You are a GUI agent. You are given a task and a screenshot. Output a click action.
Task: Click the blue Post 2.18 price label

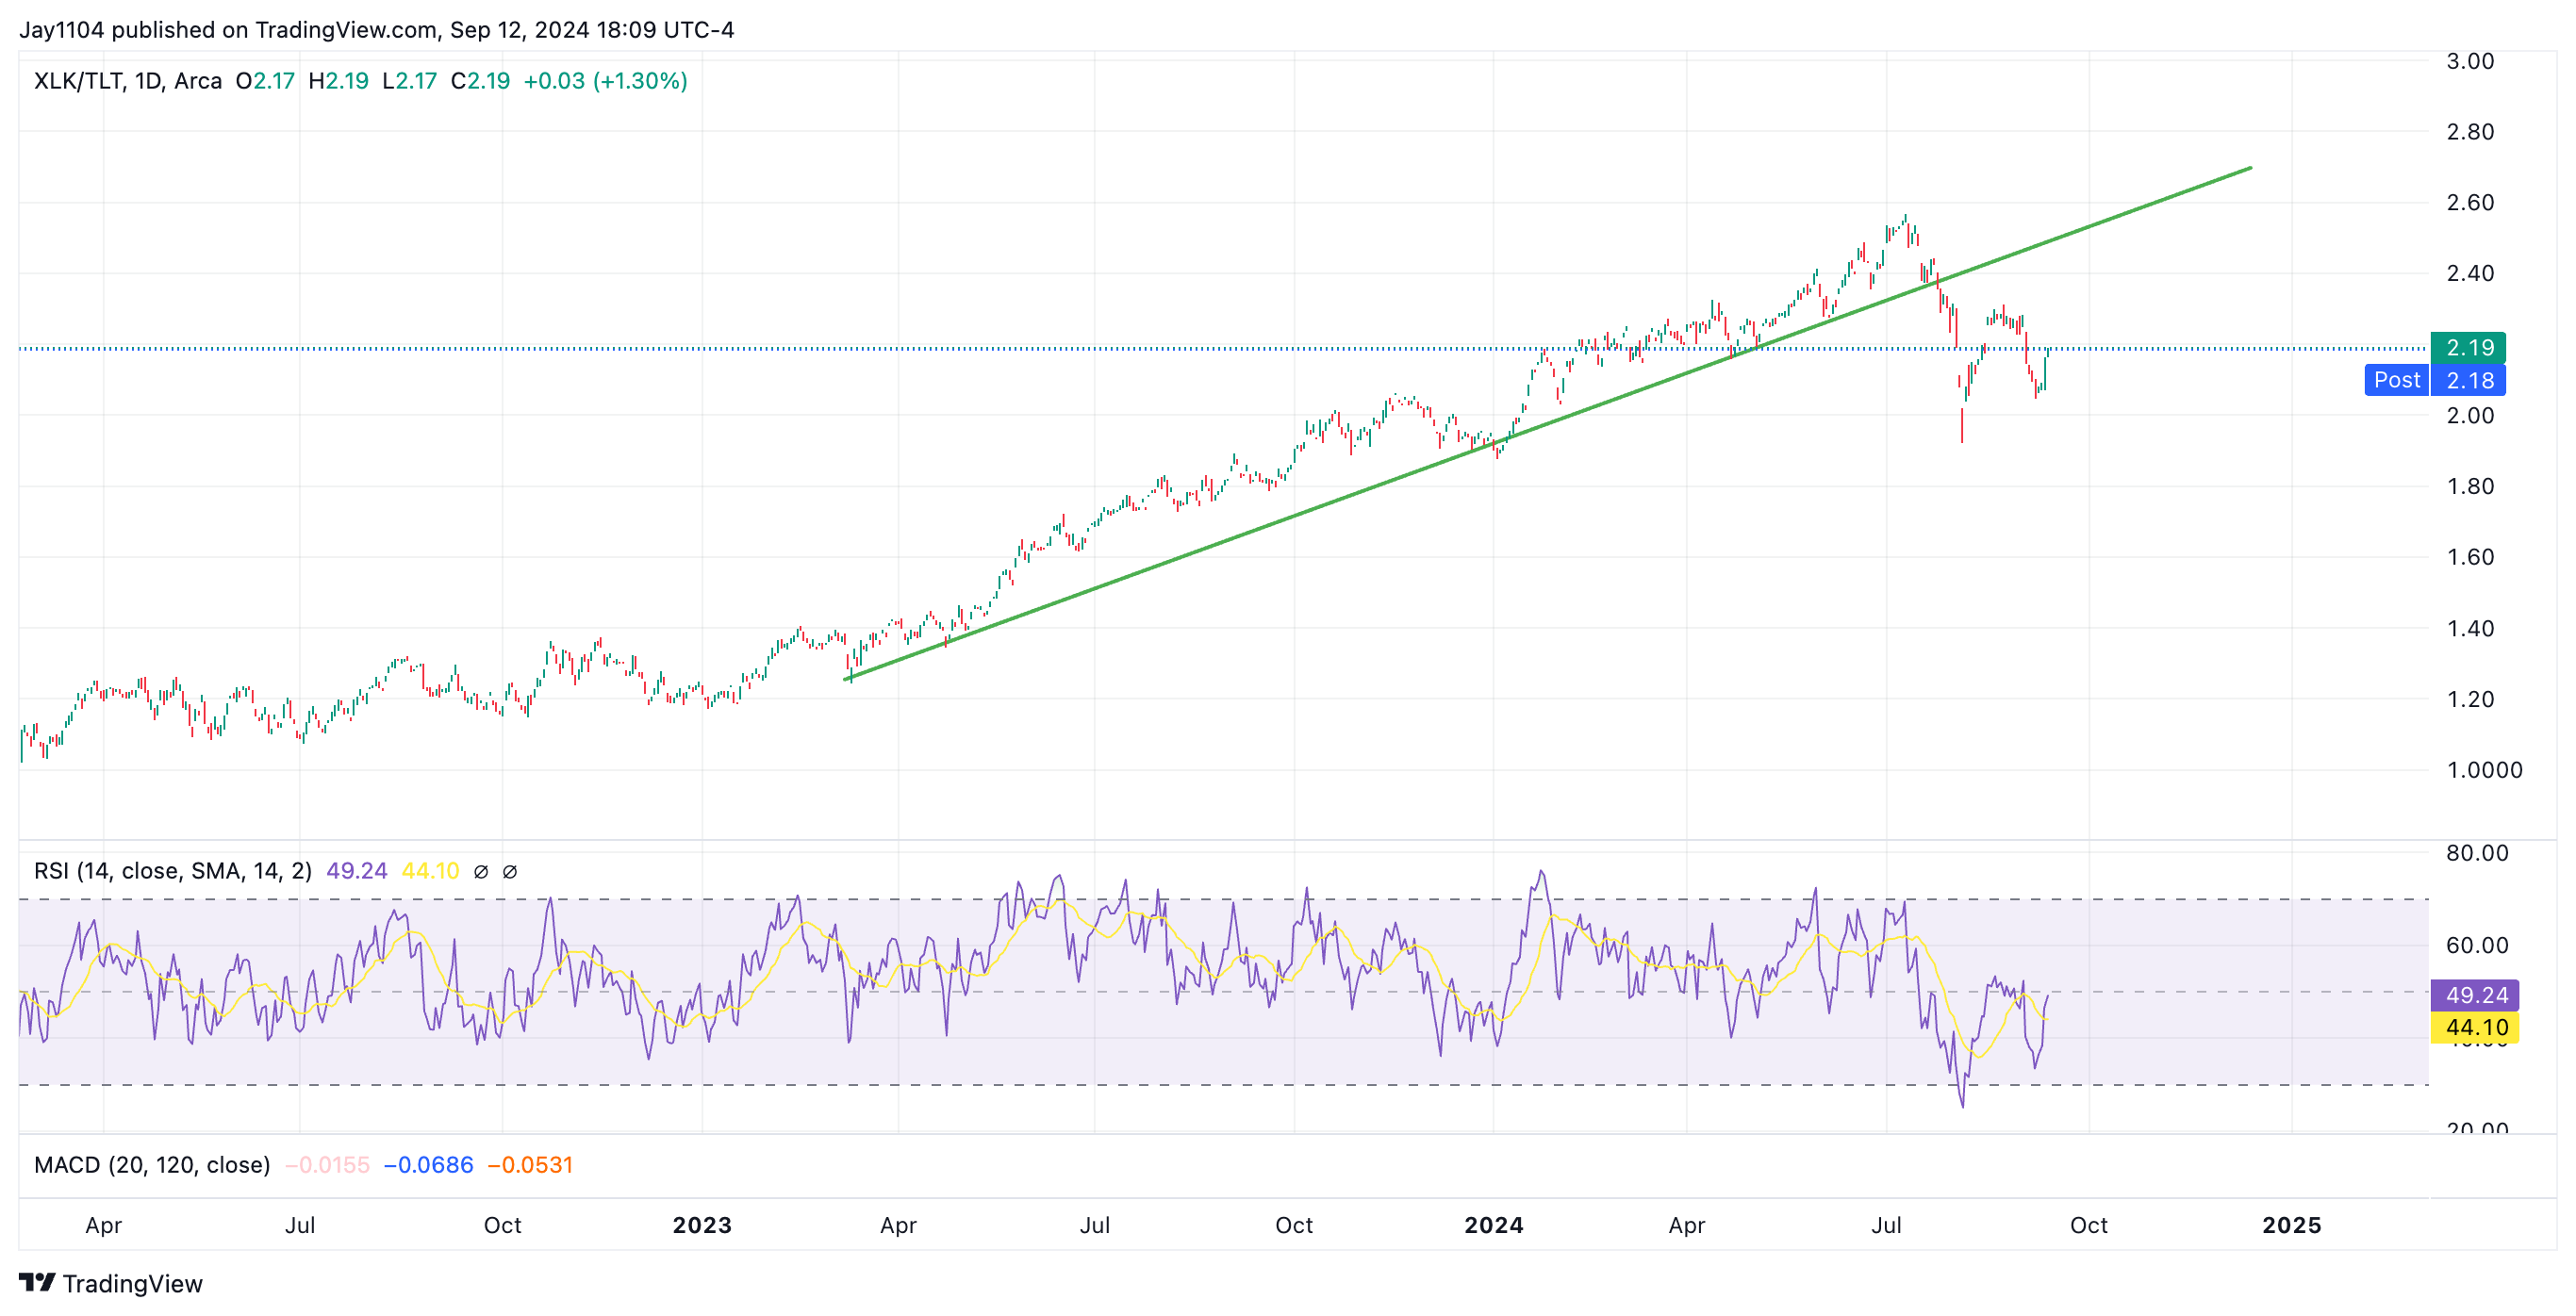(2435, 380)
